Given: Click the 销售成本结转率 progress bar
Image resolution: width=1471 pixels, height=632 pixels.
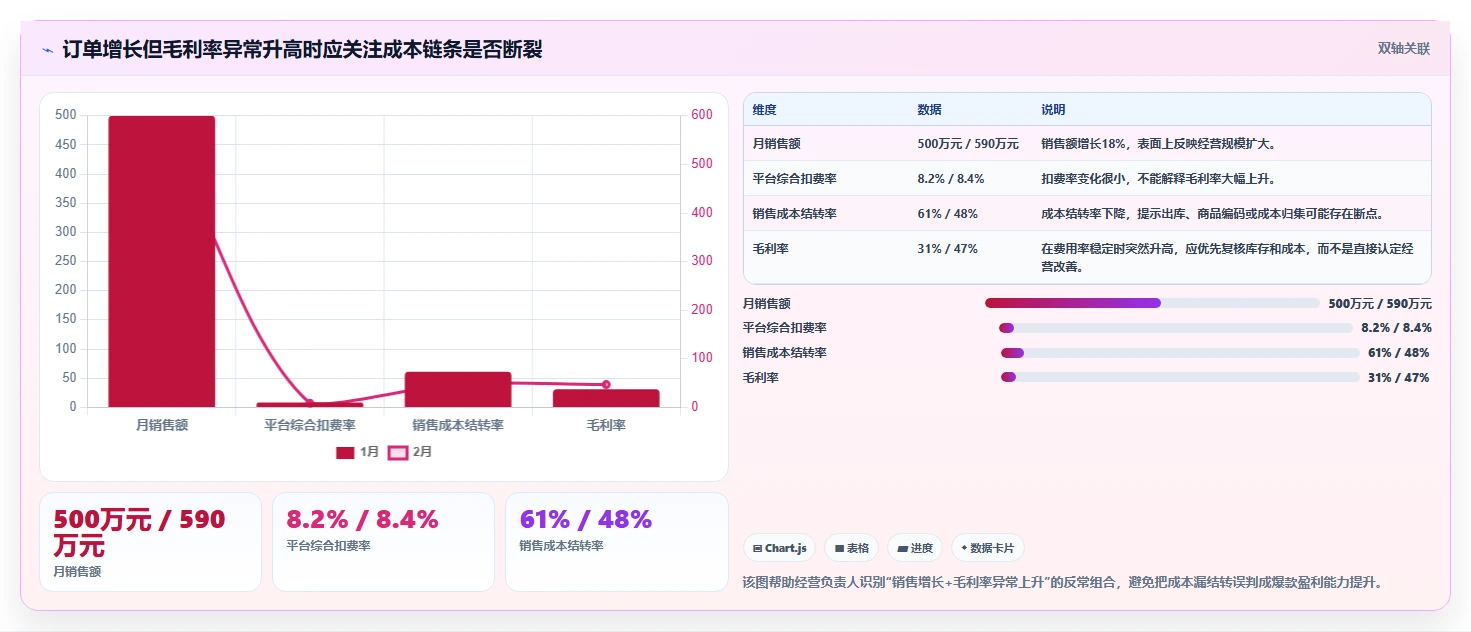Looking at the screenshot, I should pyautogui.click(x=1180, y=353).
